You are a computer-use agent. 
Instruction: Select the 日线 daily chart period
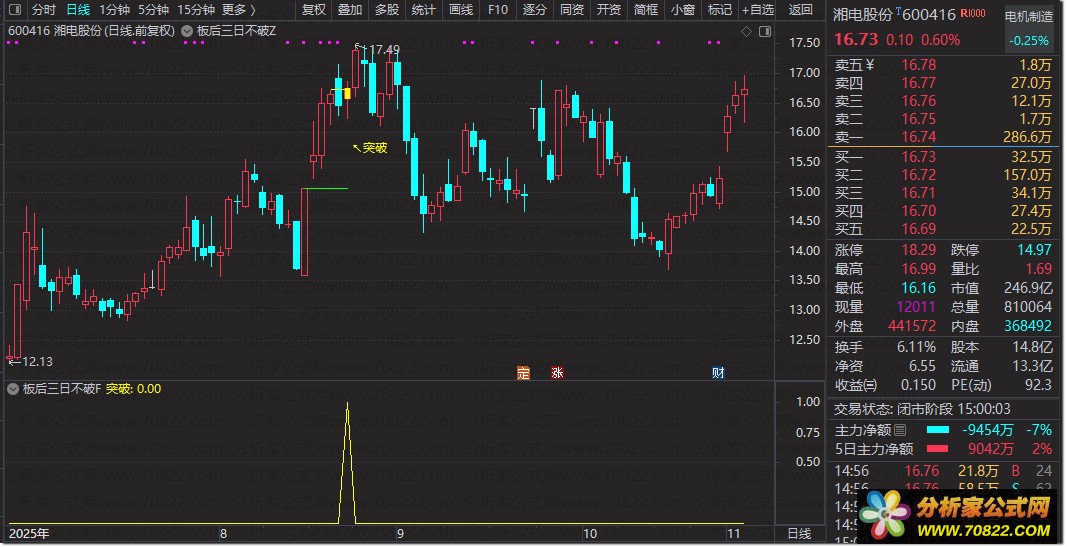78,10
